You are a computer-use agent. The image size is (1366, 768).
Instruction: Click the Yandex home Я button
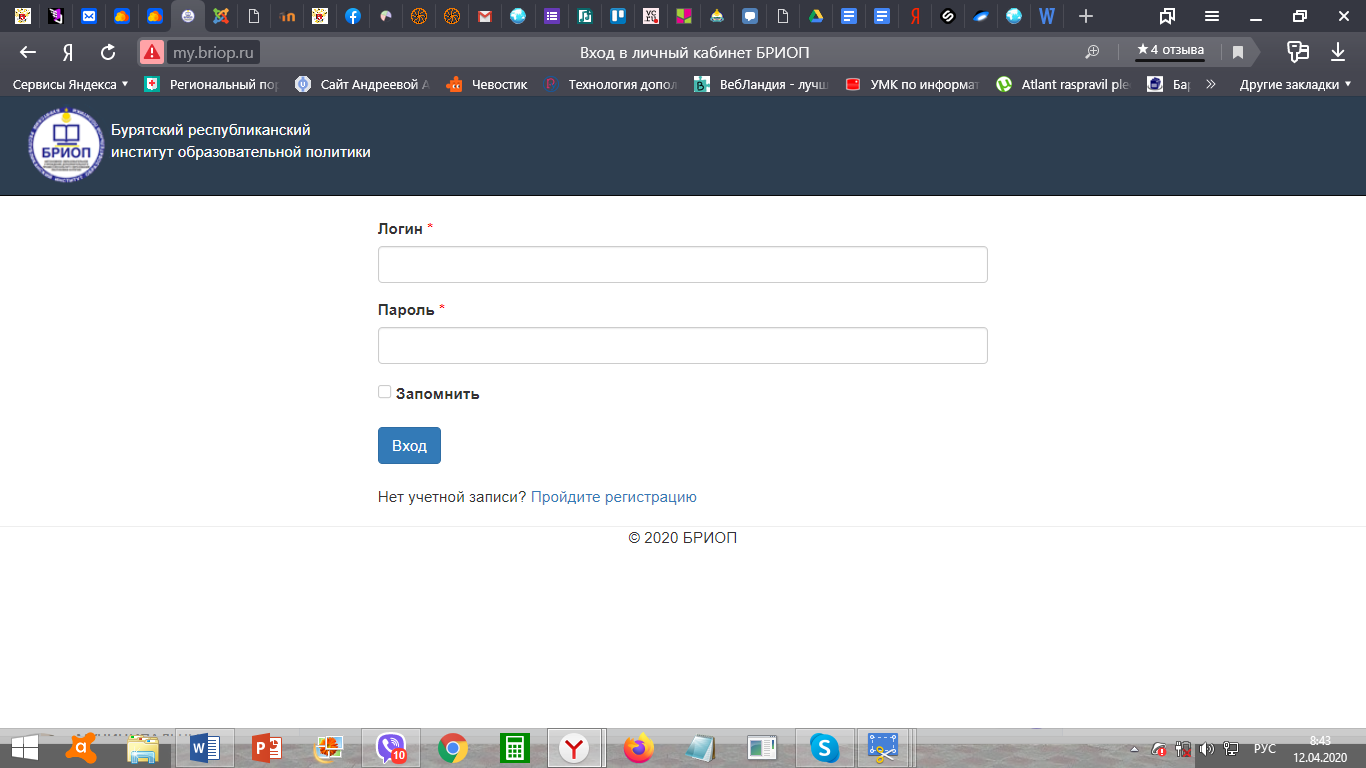68,52
